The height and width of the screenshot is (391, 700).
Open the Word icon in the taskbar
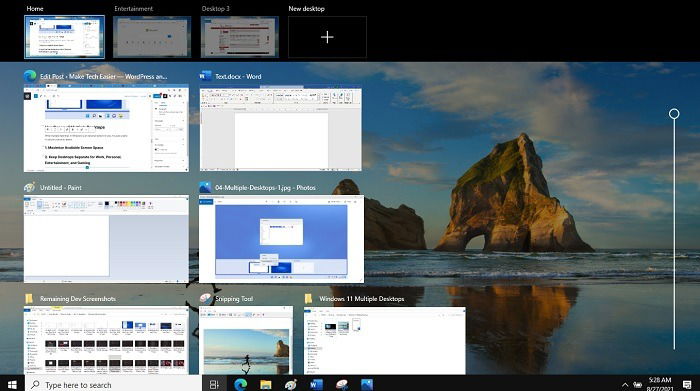point(316,384)
